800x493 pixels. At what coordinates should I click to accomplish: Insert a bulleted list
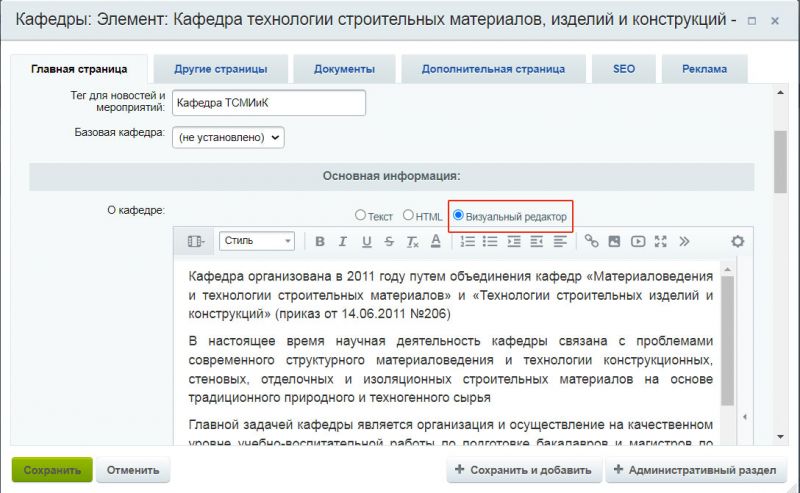pos(490,241)
